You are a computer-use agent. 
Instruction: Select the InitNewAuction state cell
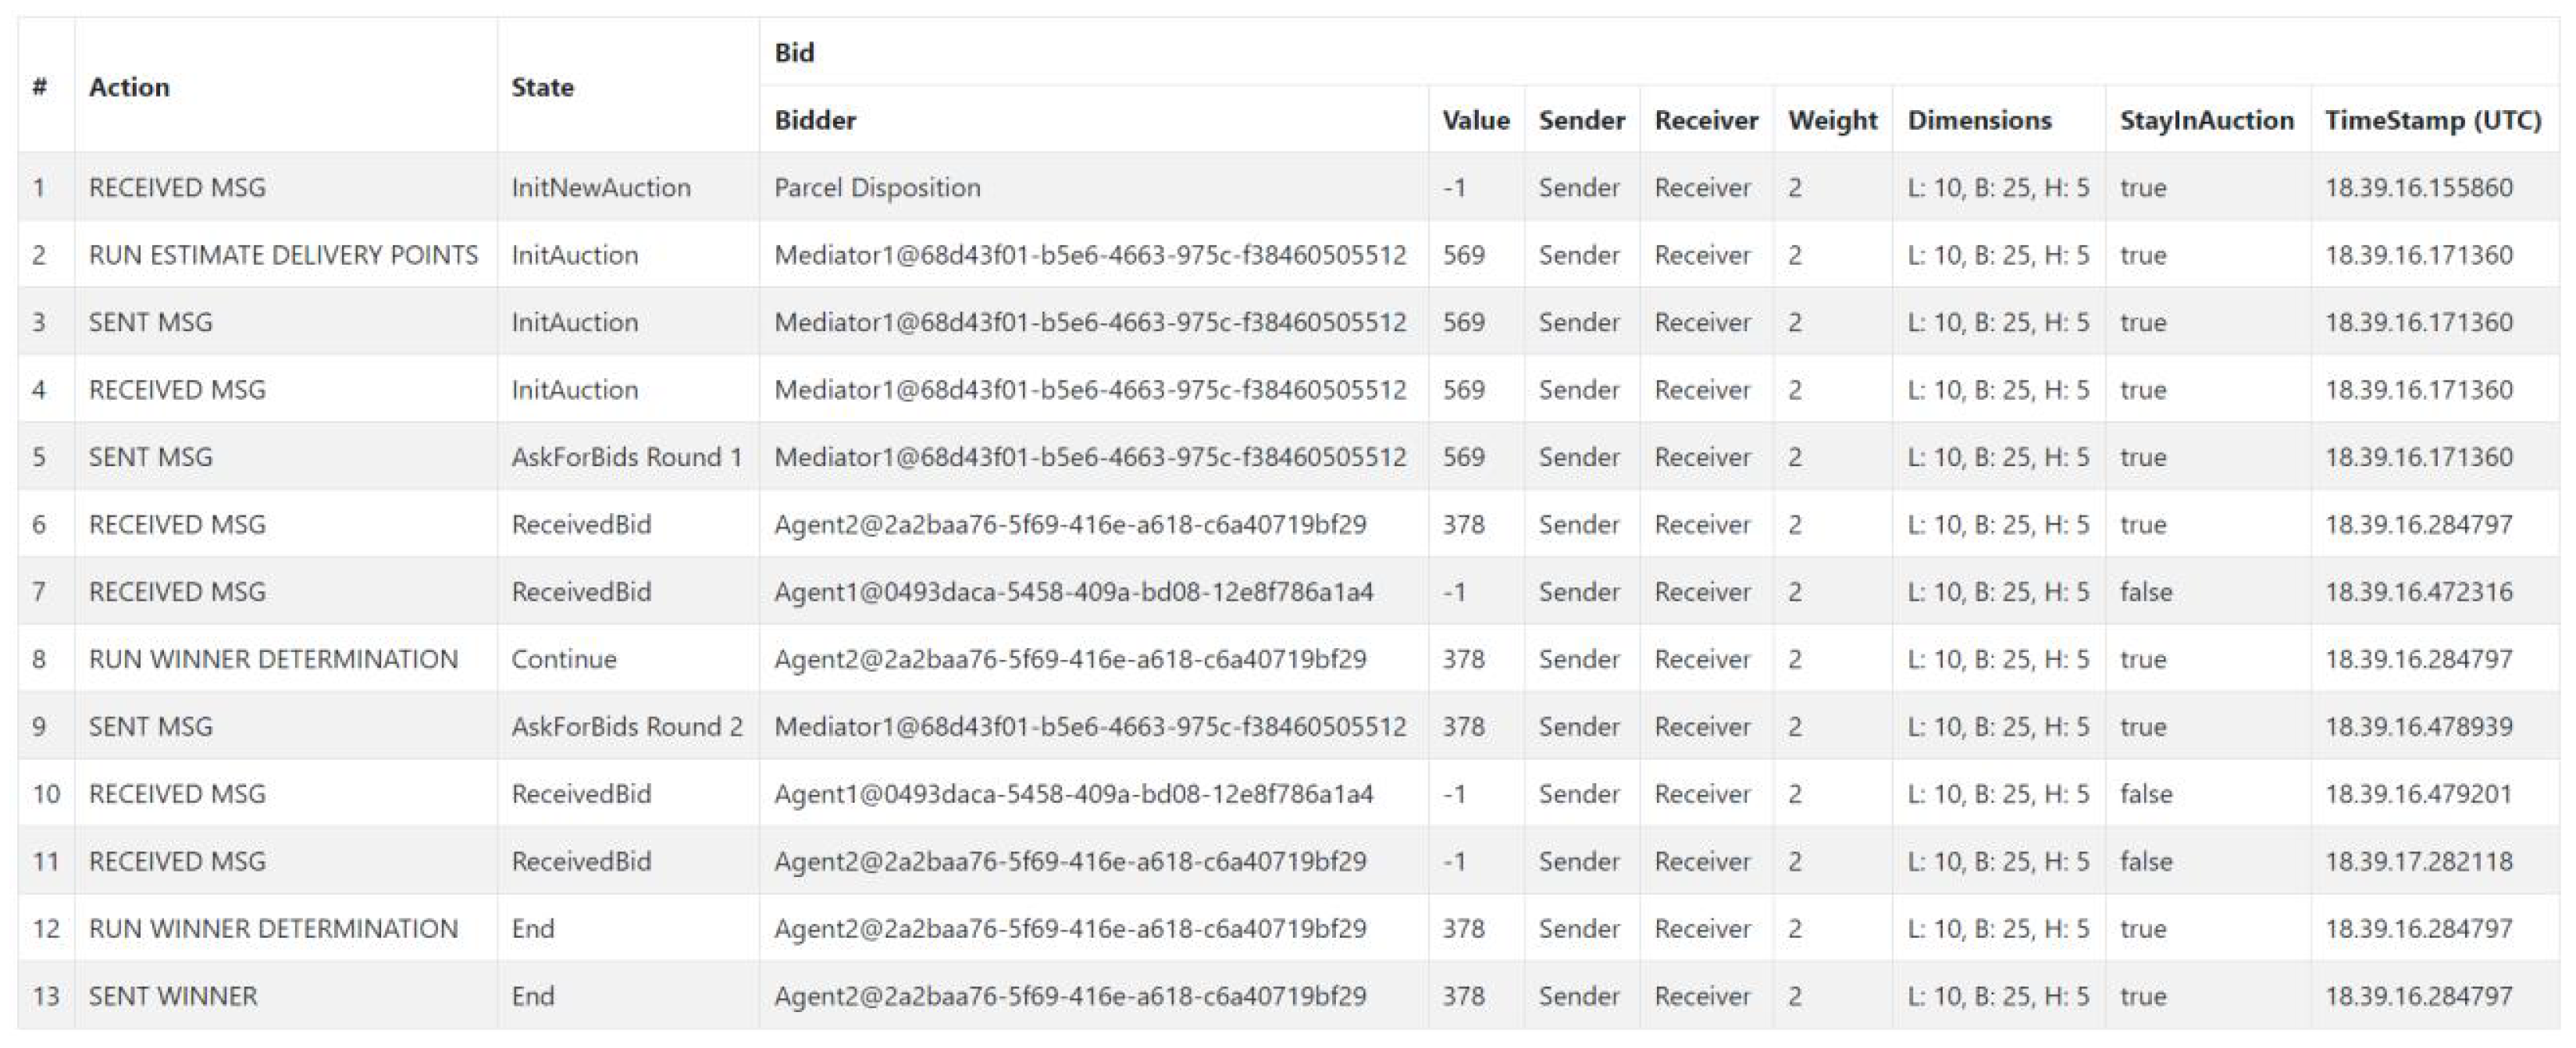[600, 187]
